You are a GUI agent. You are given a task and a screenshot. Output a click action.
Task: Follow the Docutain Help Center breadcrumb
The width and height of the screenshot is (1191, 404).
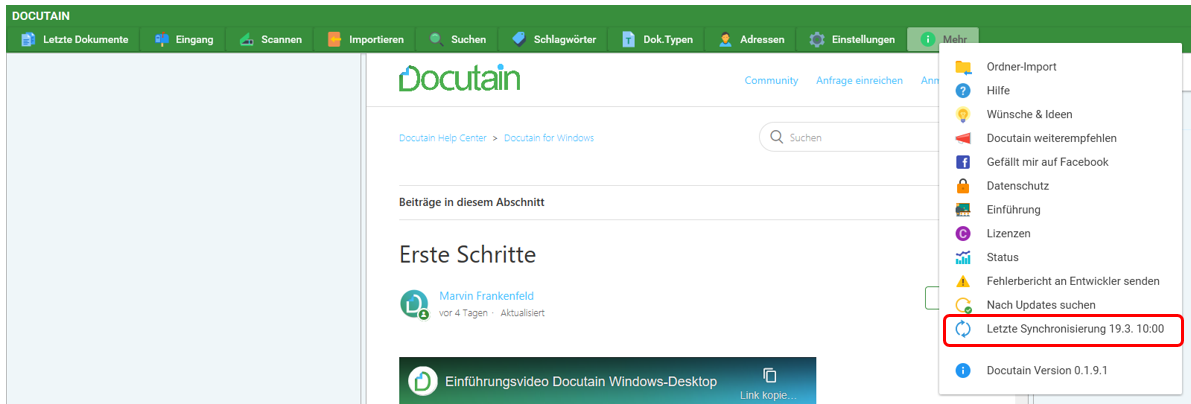(443, 138)
